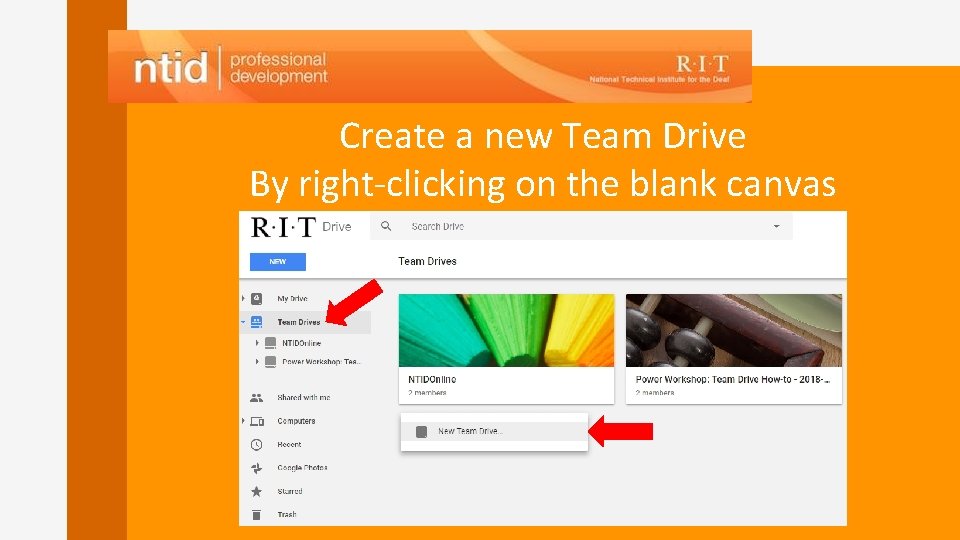The height and width of the screenshot is (540, 960).
Task: Click the Recent clock icon
Action: tap(257, 444)
